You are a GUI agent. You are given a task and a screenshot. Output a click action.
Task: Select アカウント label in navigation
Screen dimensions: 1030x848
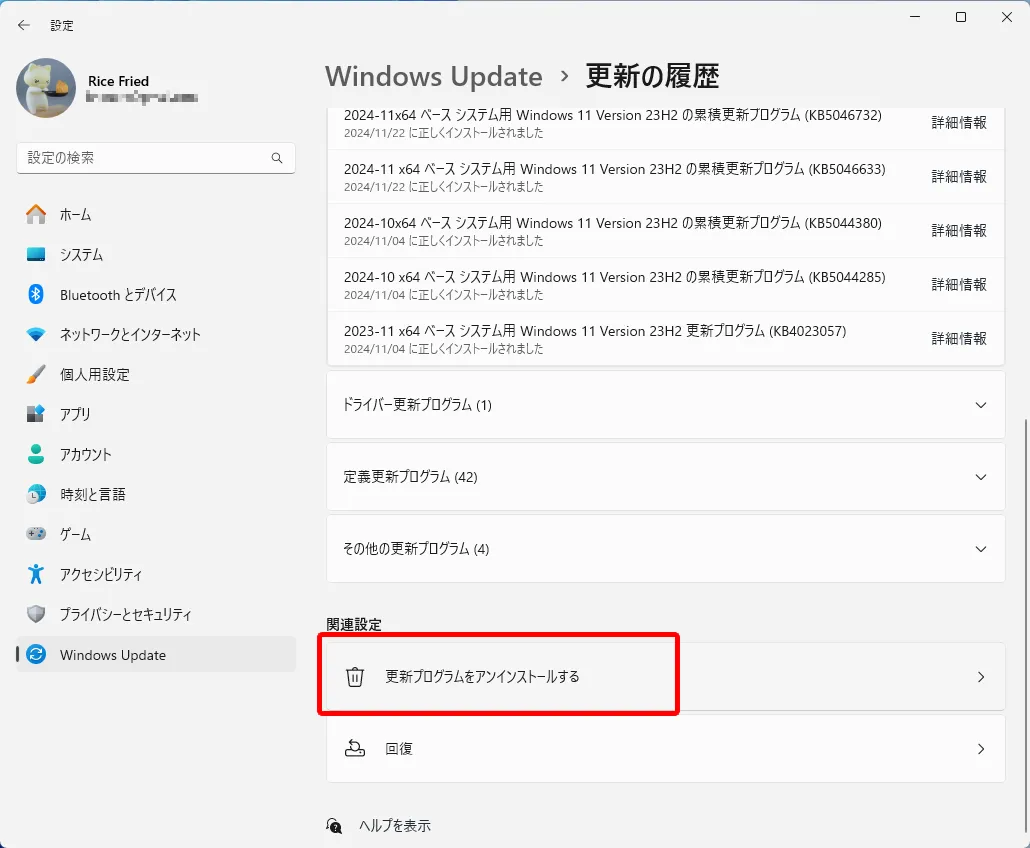click(x=85, y=455)
